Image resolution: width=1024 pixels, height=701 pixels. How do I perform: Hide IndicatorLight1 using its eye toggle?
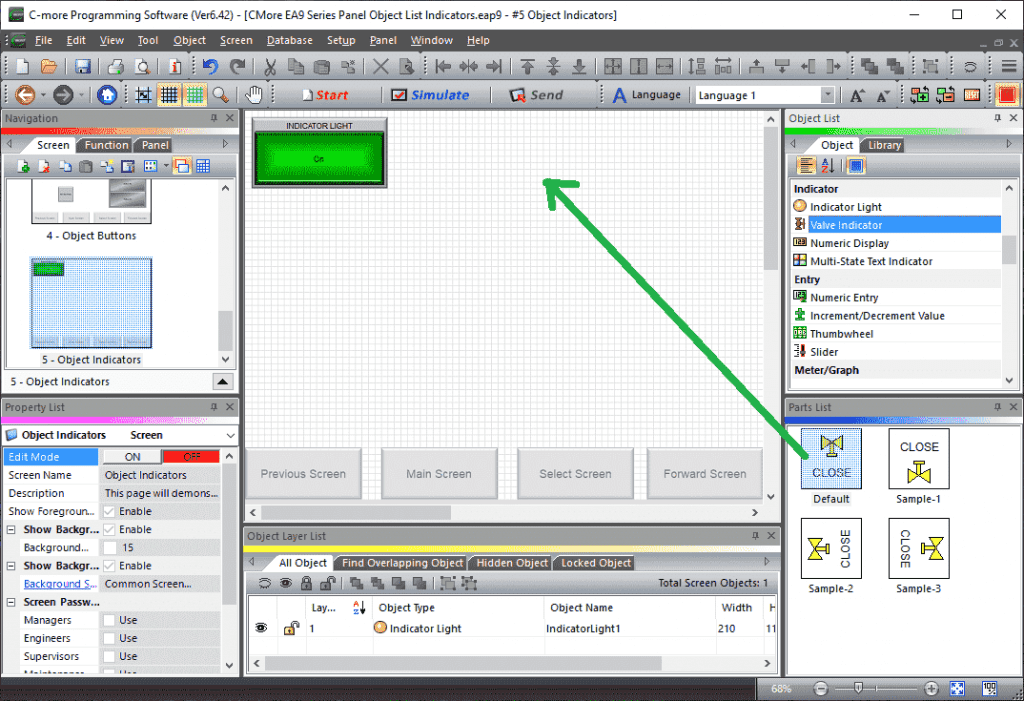pyautogui.click(x=261, y=627)
